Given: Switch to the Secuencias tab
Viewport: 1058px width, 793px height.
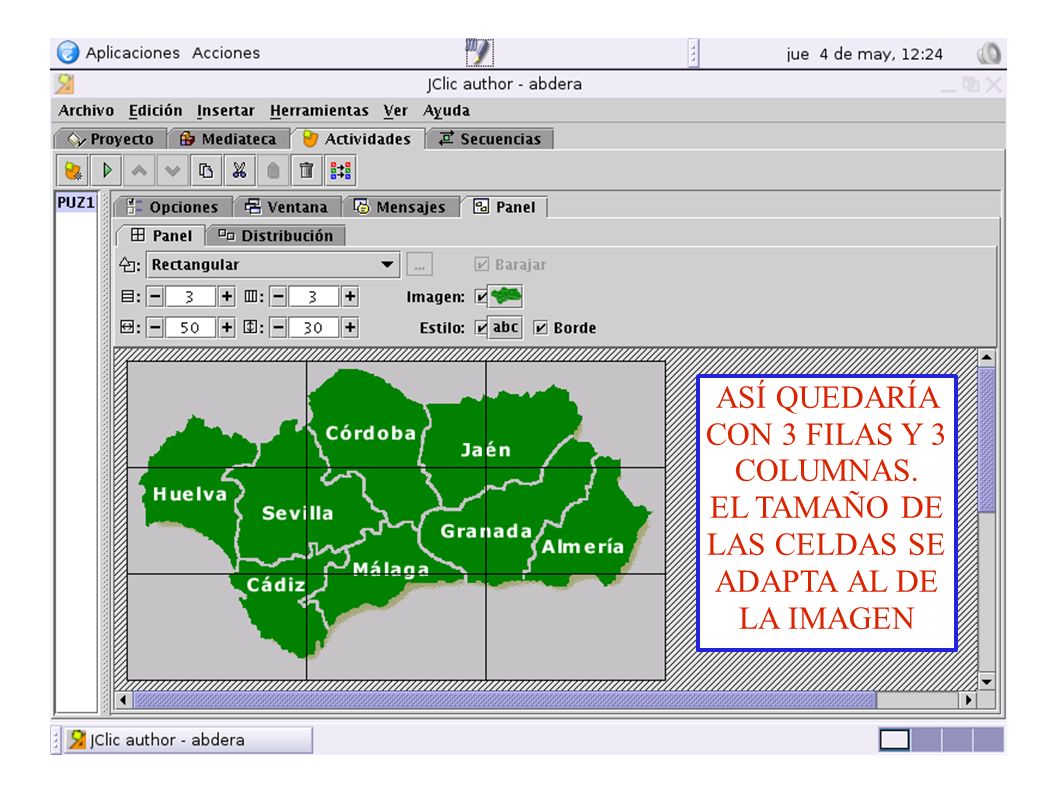Looking at the screenshot, I should click(490, 139).
